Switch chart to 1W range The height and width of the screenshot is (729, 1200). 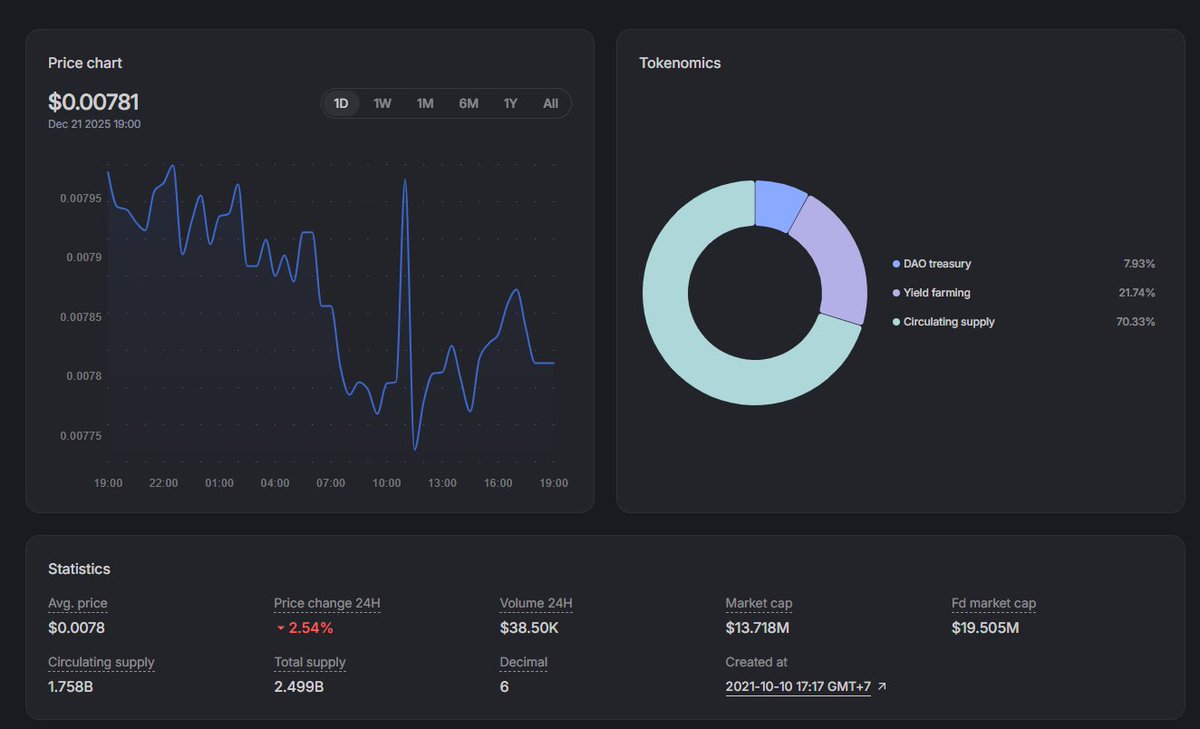[382, 104]
